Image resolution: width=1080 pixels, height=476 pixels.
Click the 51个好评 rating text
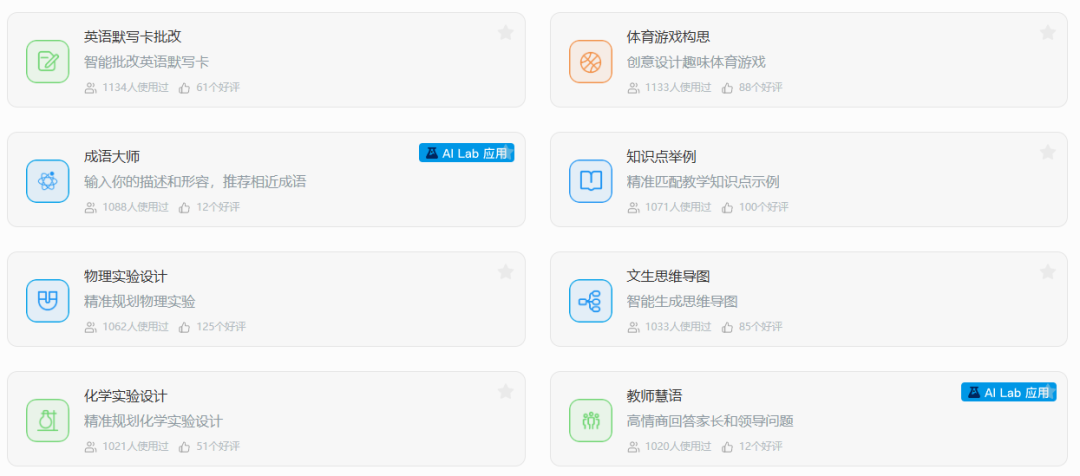tap(218, 446)
